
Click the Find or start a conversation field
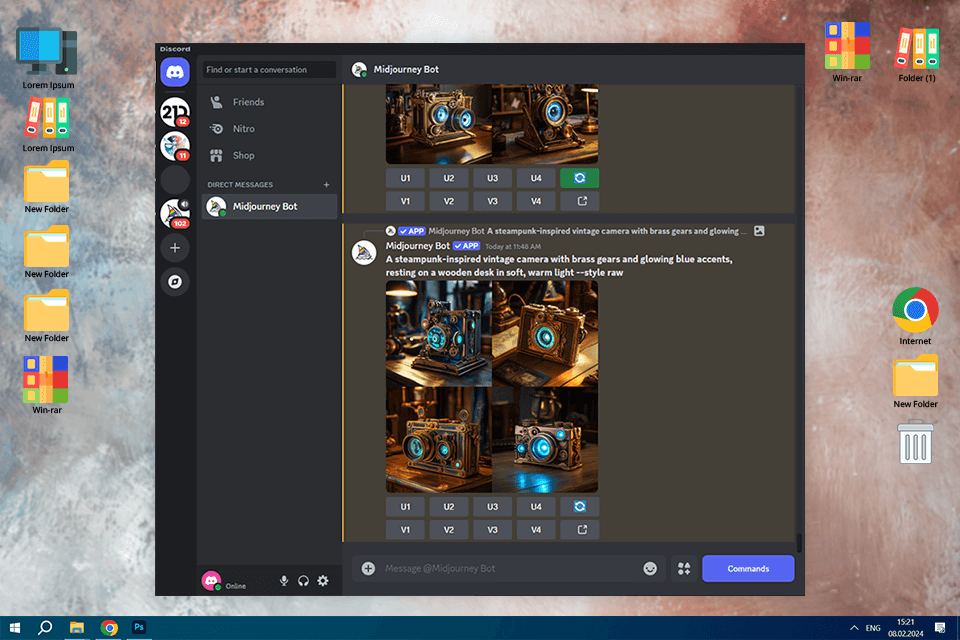point(269,70)
